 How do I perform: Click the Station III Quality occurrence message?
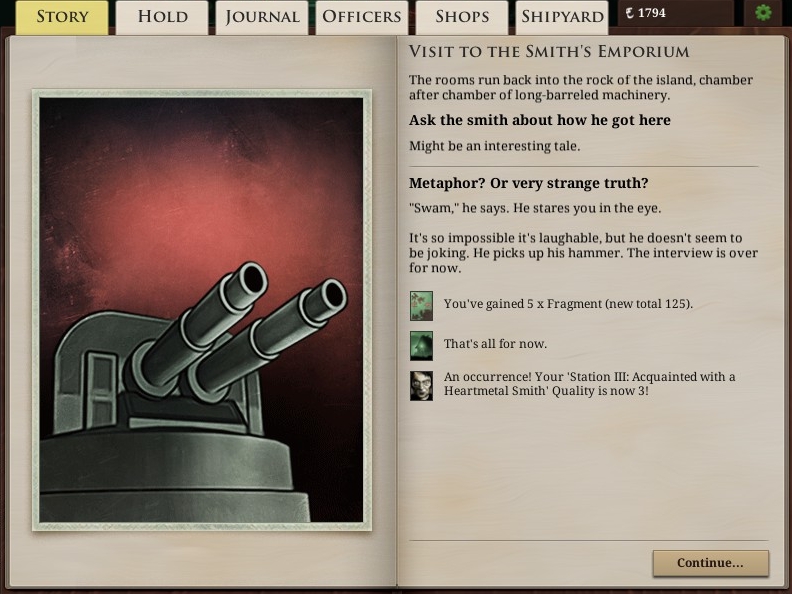click(x=589, y=384)
